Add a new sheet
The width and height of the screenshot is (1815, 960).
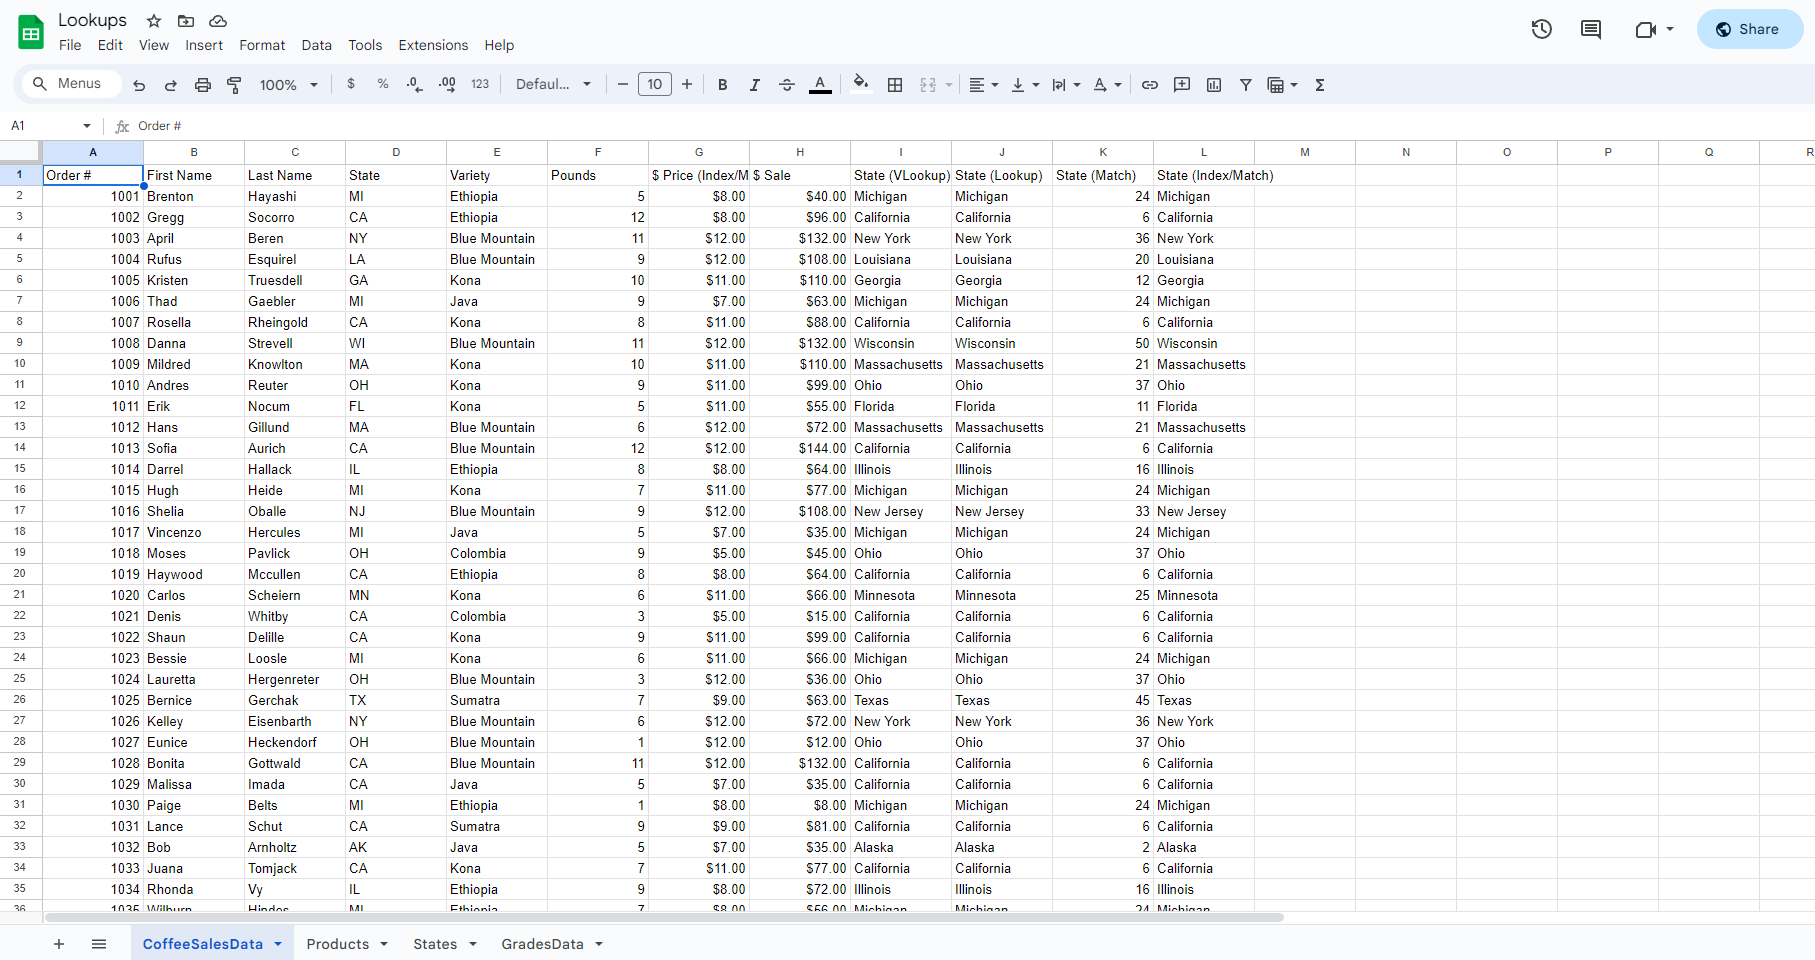coord(59,944)
